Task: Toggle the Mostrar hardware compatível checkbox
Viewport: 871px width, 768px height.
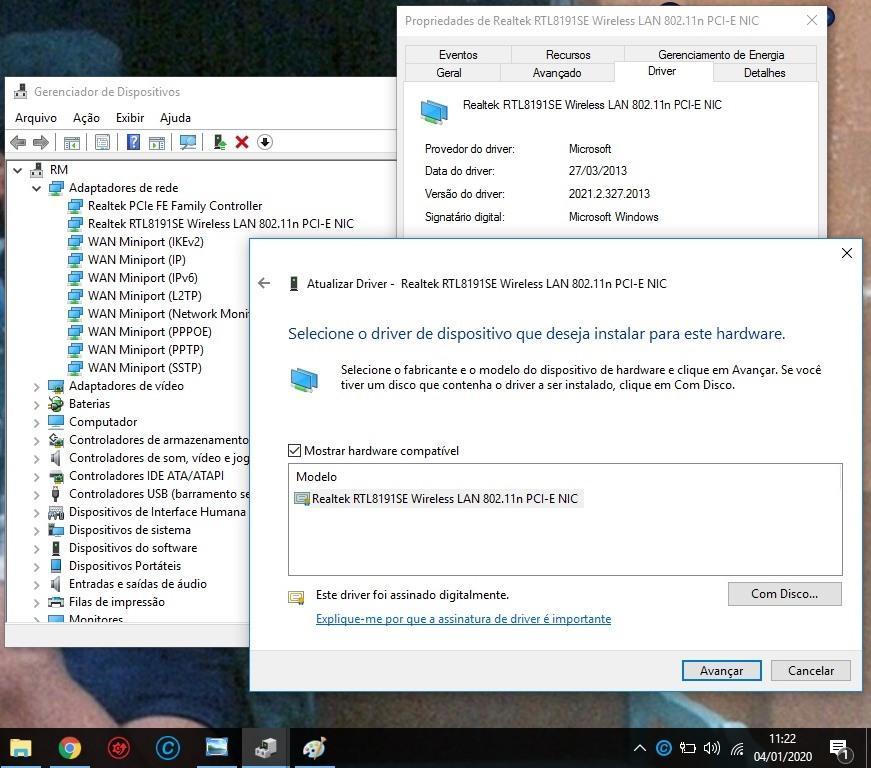Action: click(x=295, y=451)
